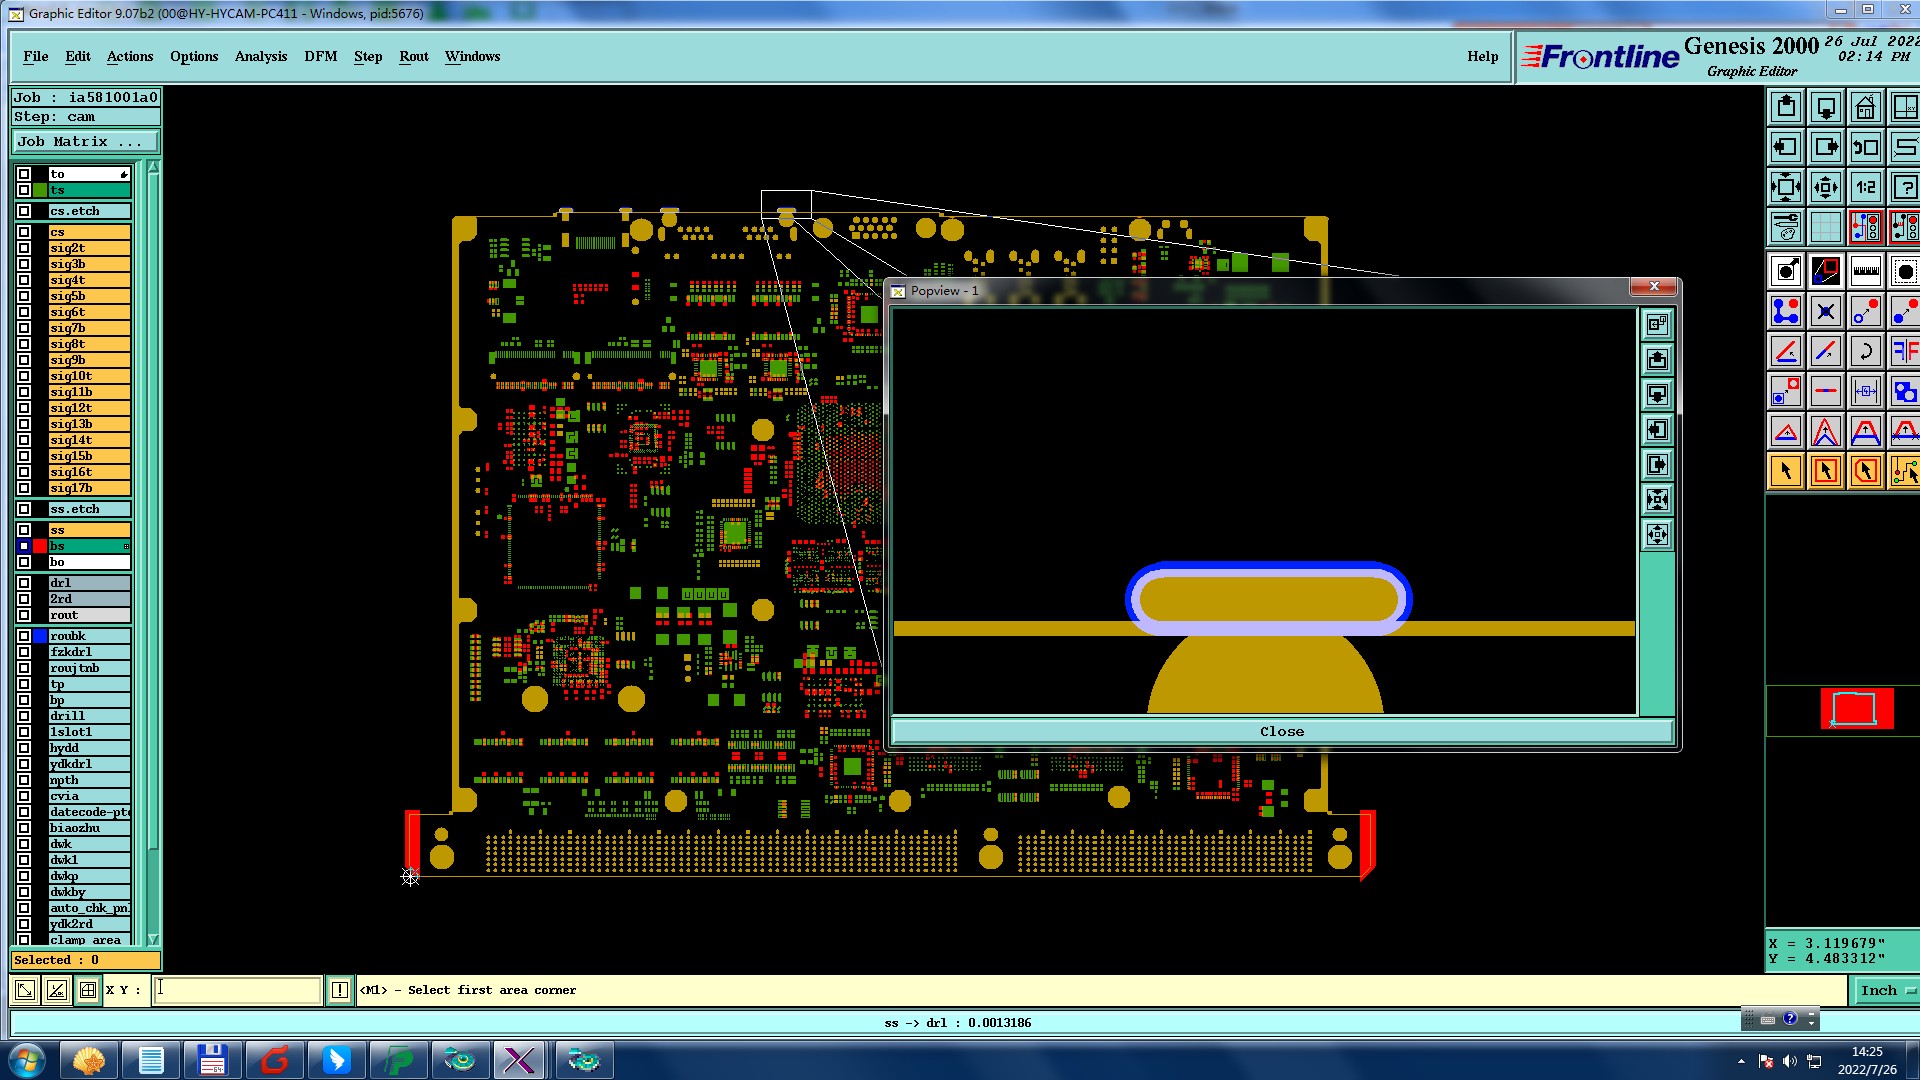Select the plain arrow selection tool

coord(1786,471)
